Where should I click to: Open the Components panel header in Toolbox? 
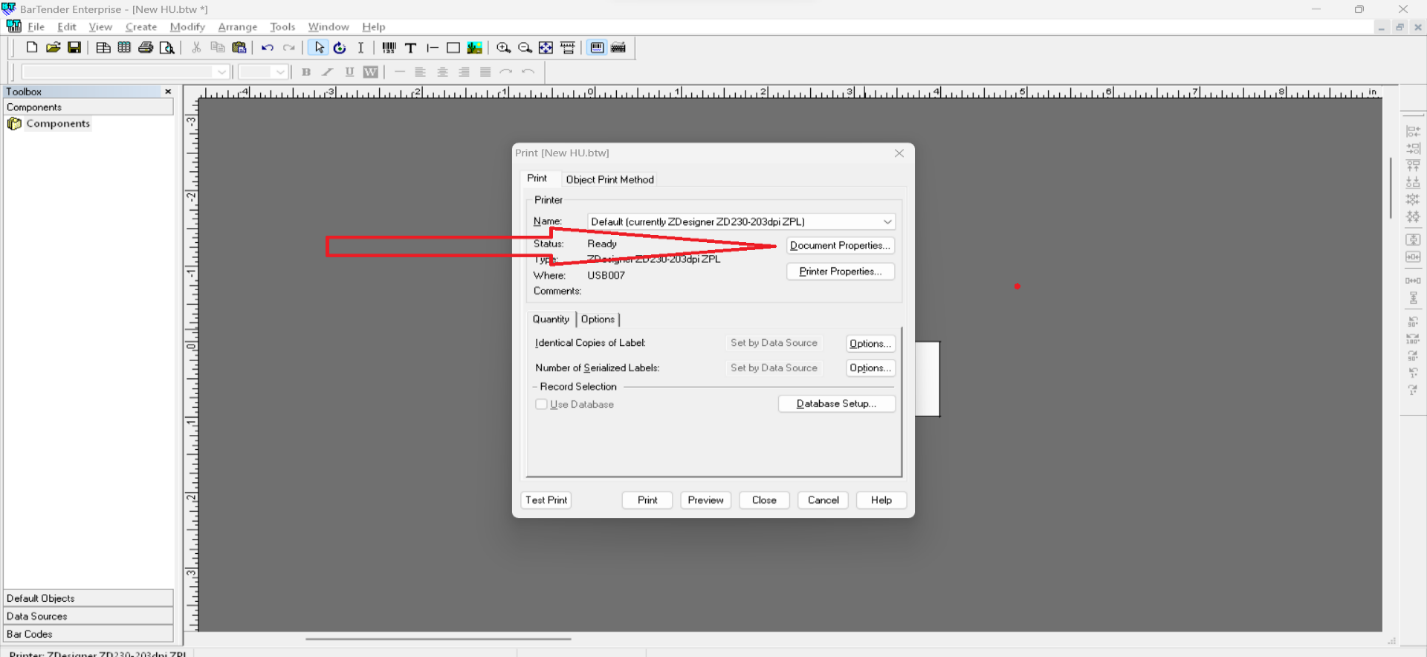pos(88,107)
